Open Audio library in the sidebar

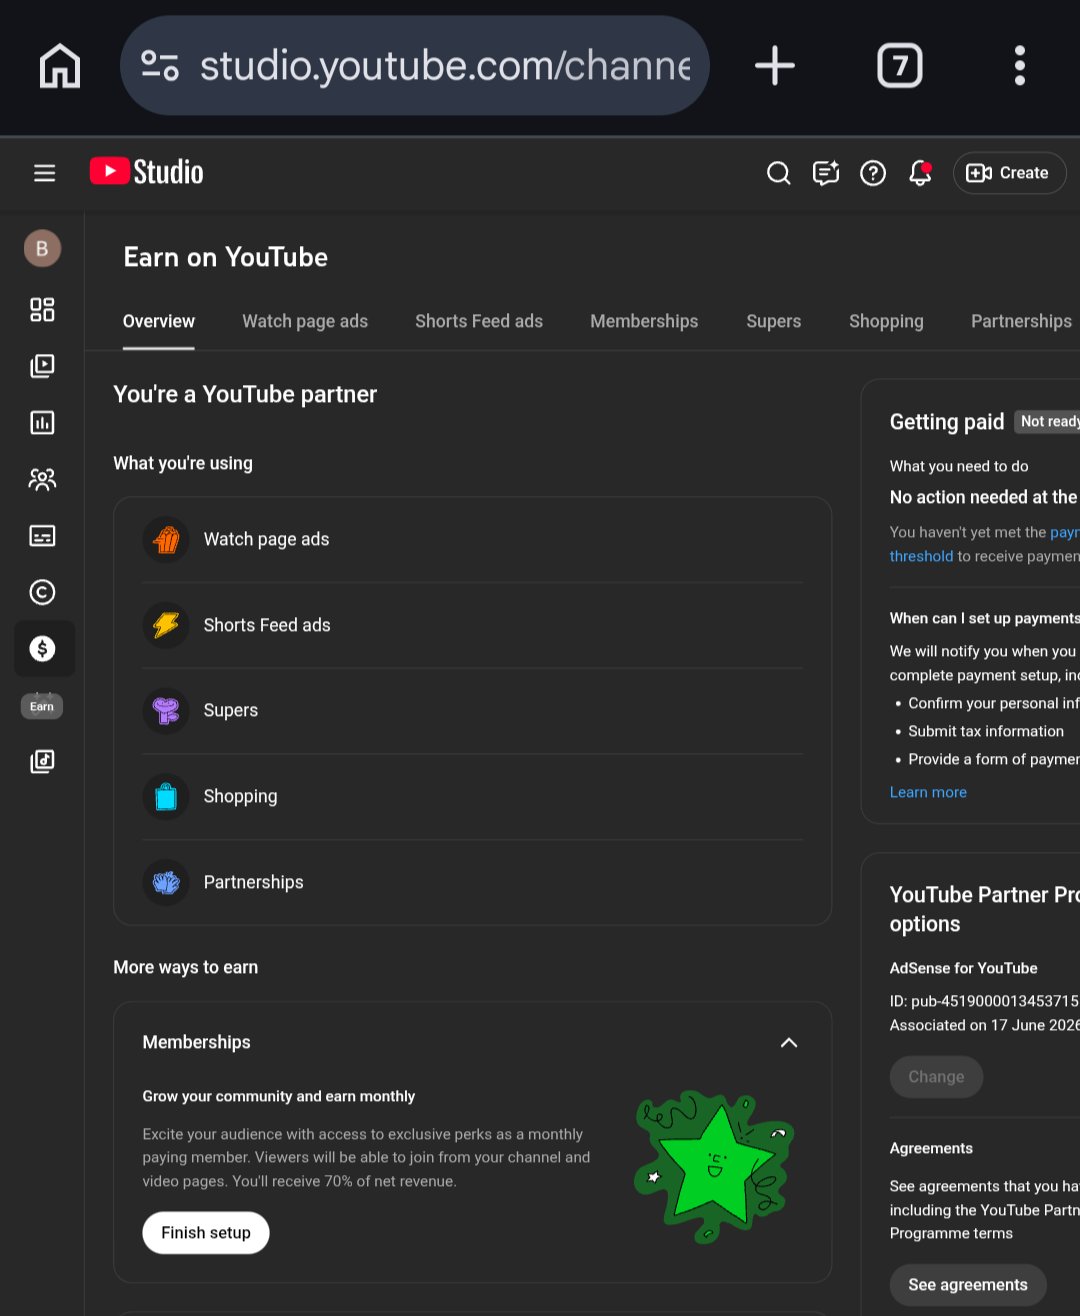coord(42,762)
